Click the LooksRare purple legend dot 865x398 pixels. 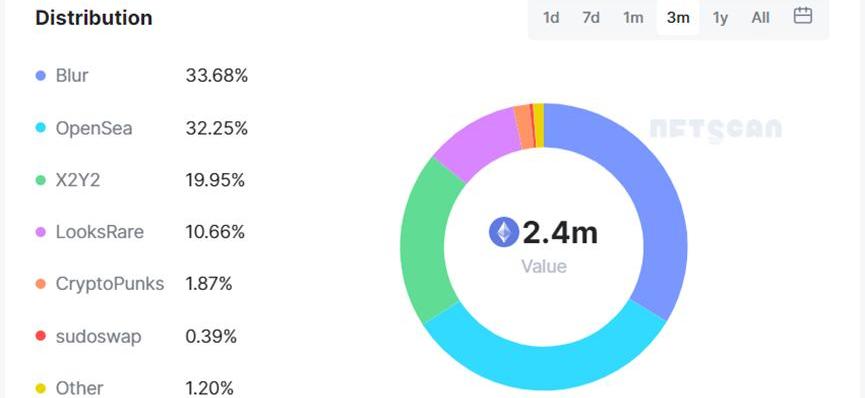coord(41,232)
